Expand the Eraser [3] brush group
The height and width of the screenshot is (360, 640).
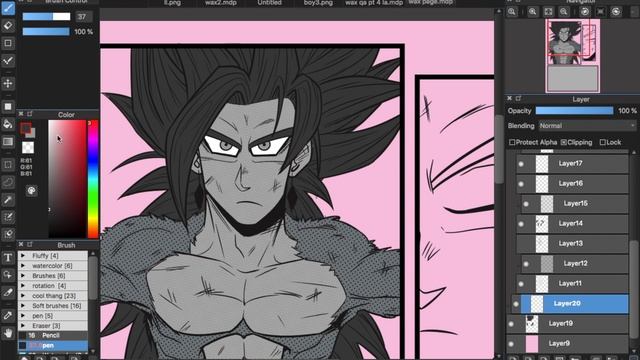tap(23, 326)
